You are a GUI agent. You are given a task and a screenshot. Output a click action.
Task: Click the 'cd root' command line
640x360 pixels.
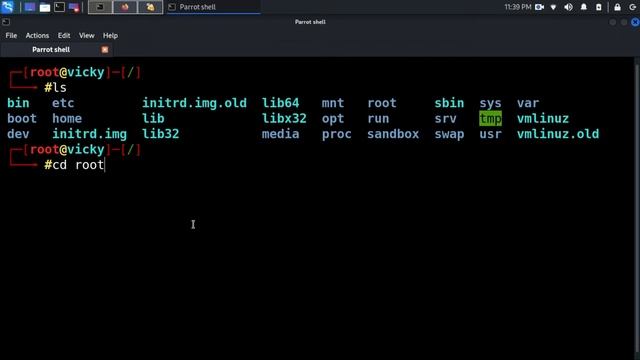coord(74,165)
